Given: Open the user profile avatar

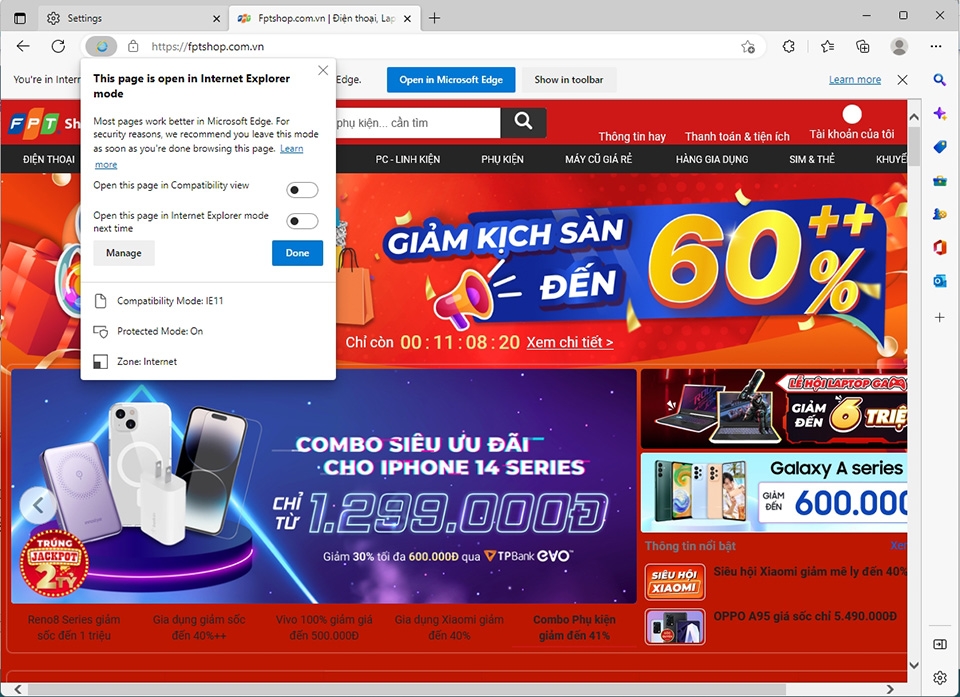Looking at the screenshot, I should tap(899, 47).
